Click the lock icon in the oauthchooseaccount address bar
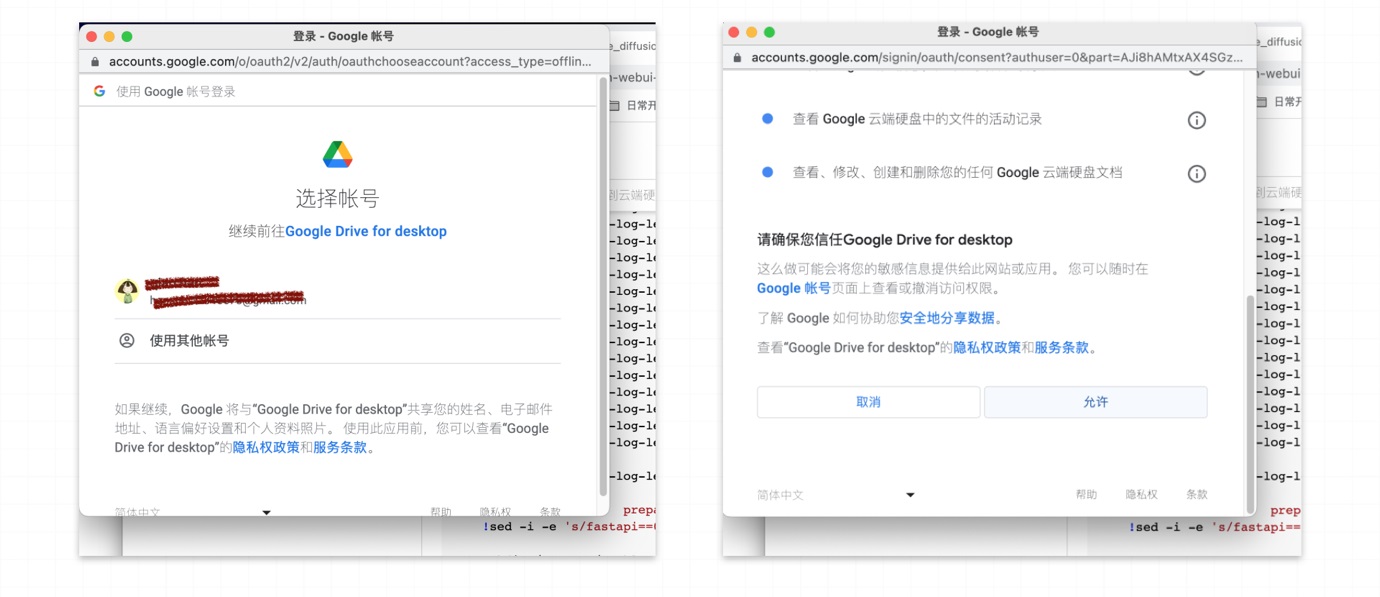1380x597 pixels. pos(96,61)
